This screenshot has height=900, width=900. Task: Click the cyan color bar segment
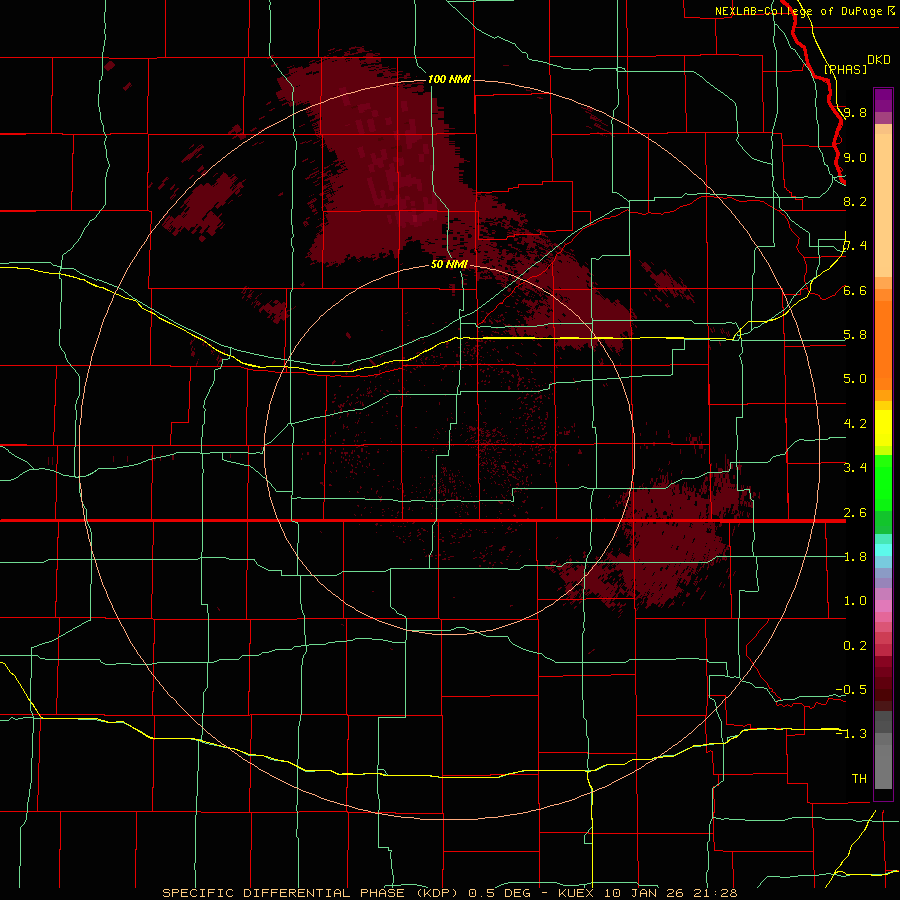coord(883,550)
